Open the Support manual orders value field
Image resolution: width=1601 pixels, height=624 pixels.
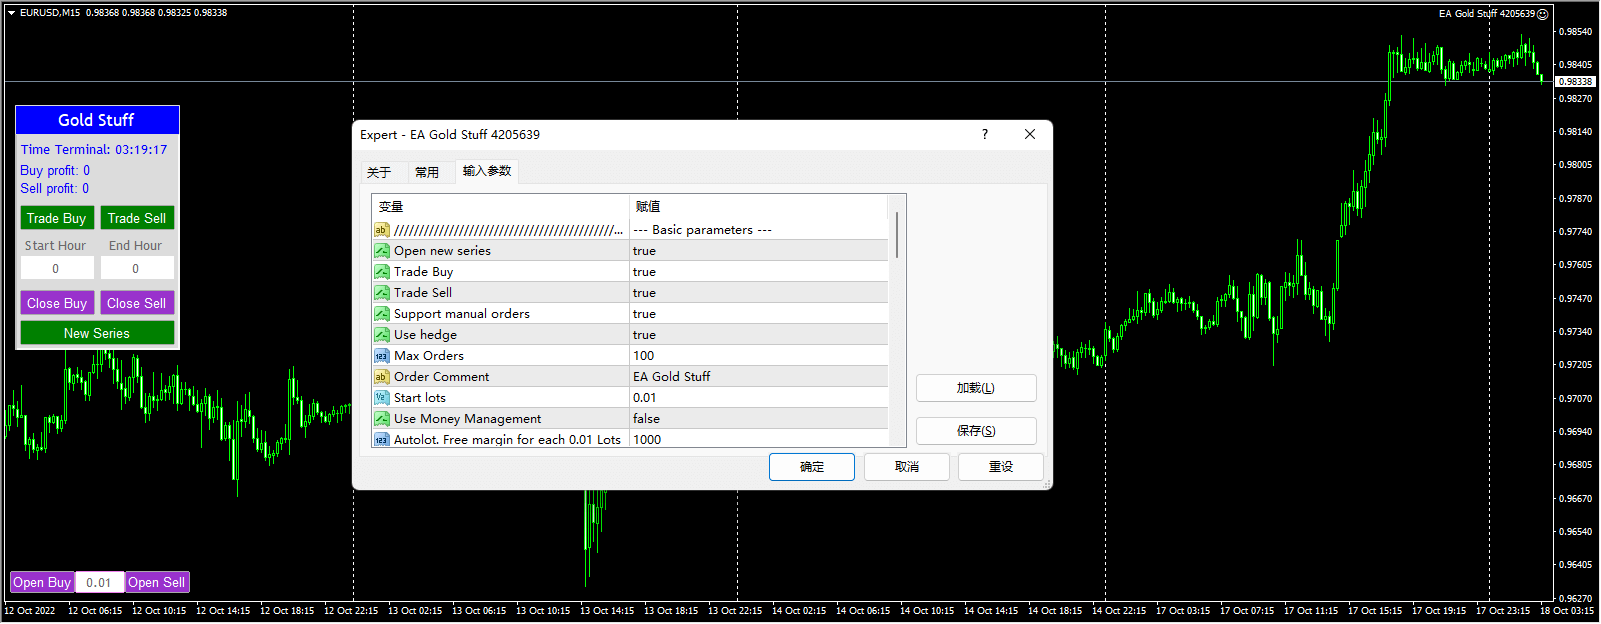[758, 314]
